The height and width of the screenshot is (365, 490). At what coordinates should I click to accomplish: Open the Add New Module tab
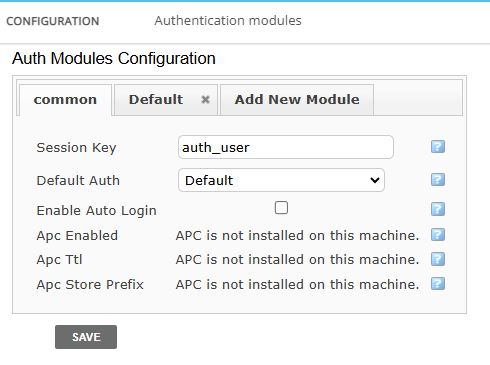[297, 100]
